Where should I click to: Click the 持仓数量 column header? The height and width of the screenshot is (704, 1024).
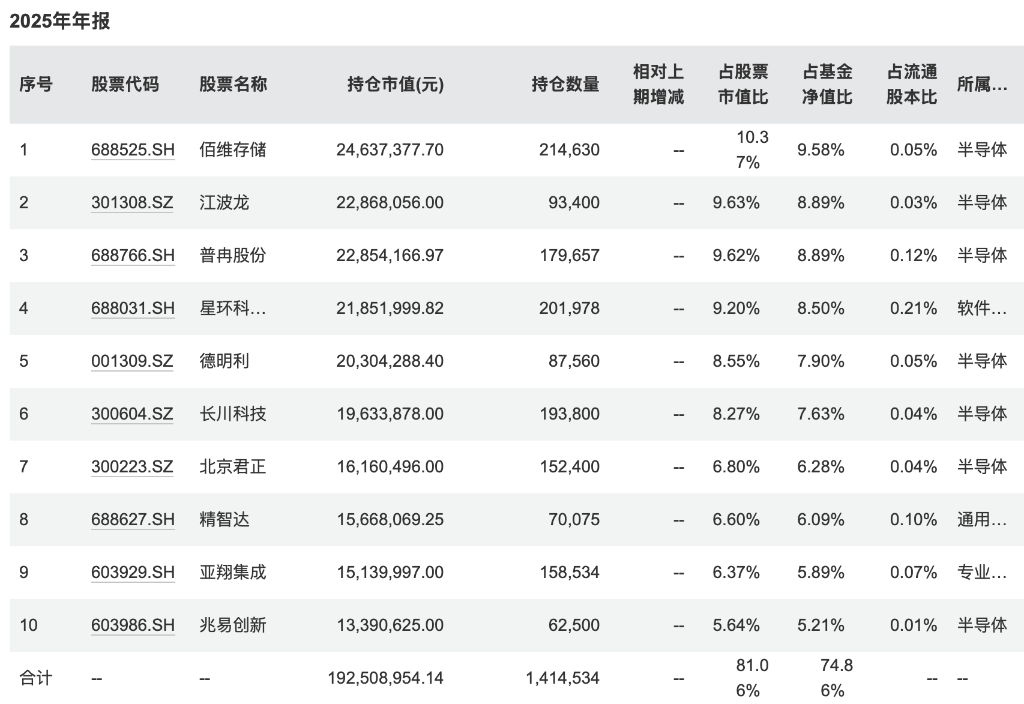565,85
